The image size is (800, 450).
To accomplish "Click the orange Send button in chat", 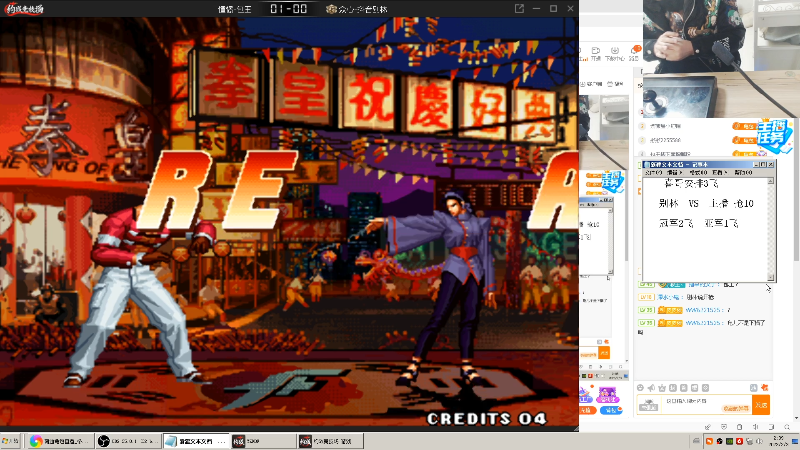I will pos(761,405).
